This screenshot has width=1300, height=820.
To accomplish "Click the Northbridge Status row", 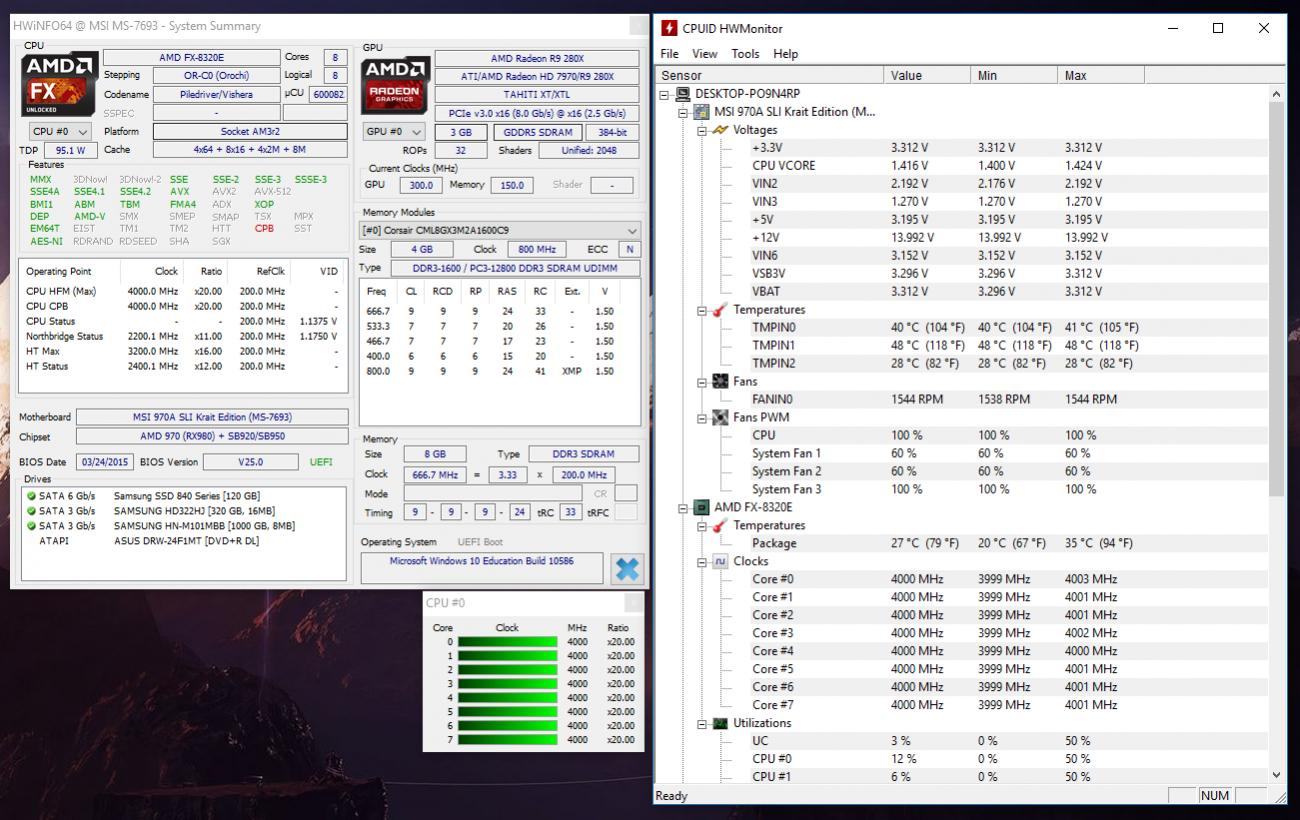I will pos(184,336).
